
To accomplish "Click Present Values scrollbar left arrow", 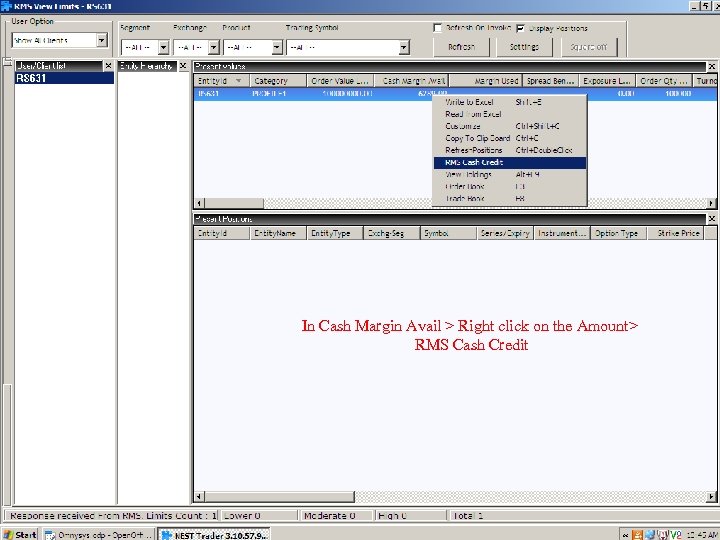I will click(x=199, y=203).
